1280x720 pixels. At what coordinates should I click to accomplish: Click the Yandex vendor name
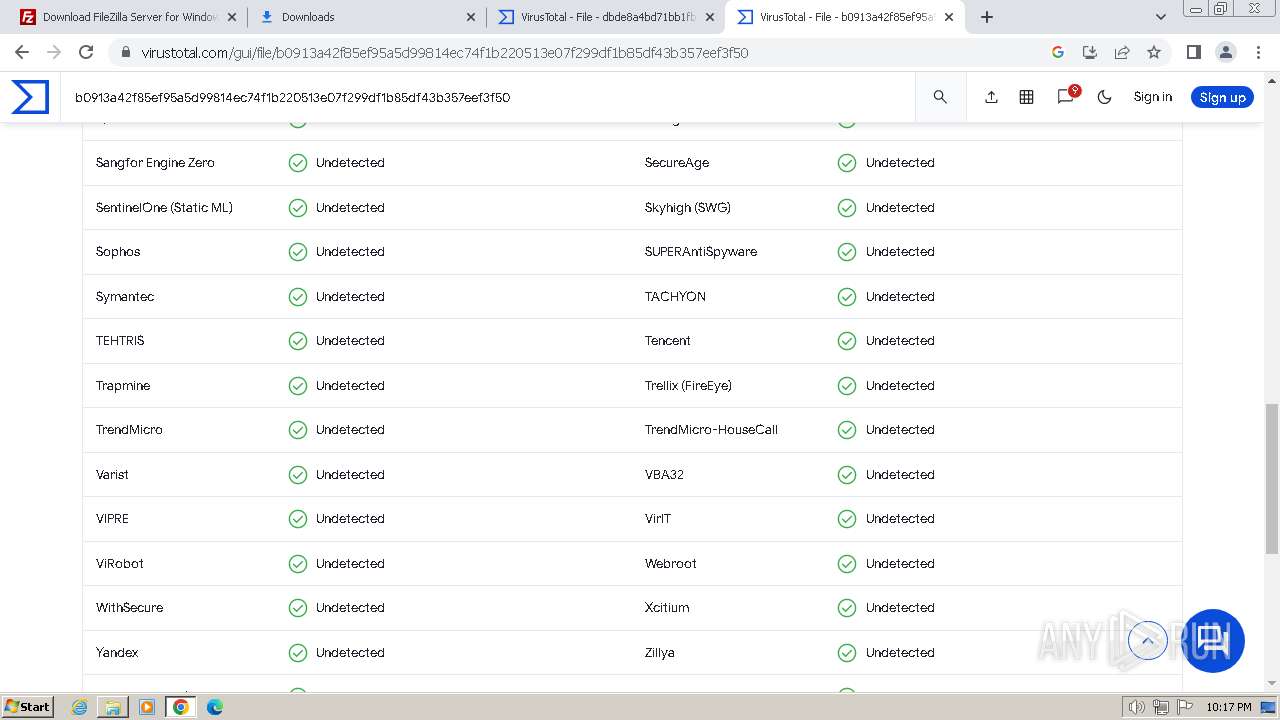tap(117, 653)
